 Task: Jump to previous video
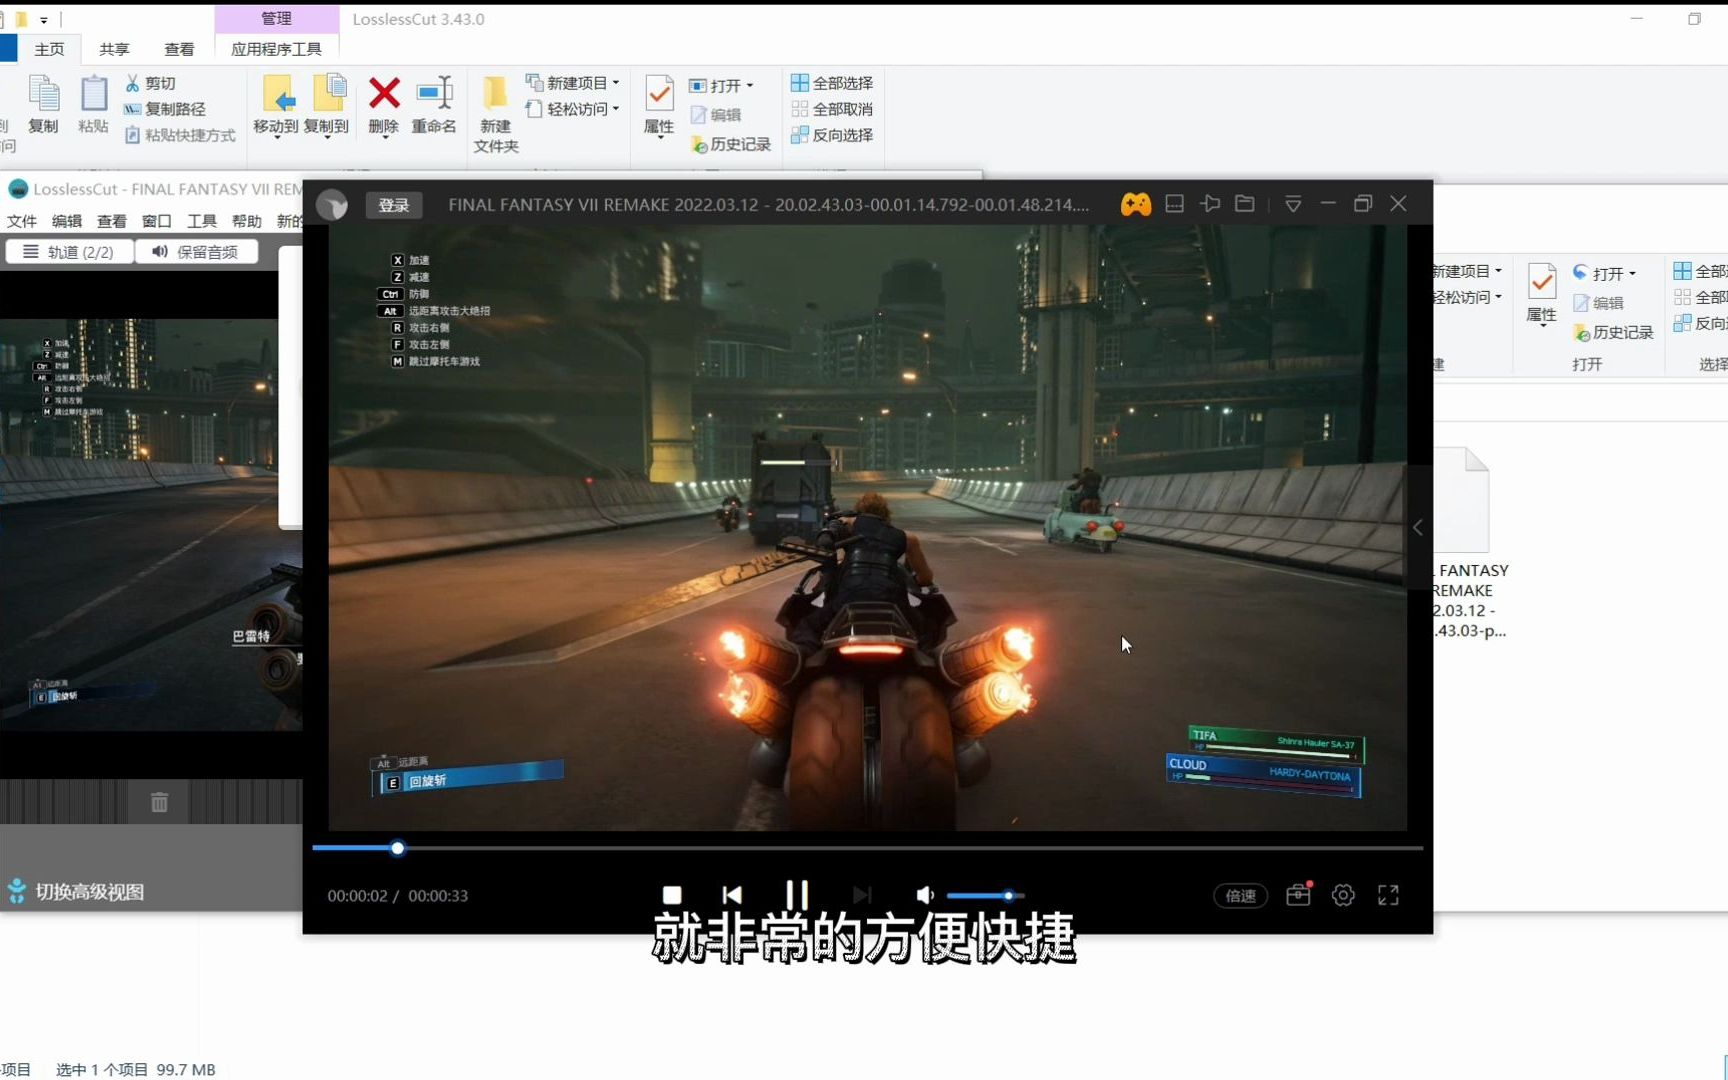[x=732, y=895]
